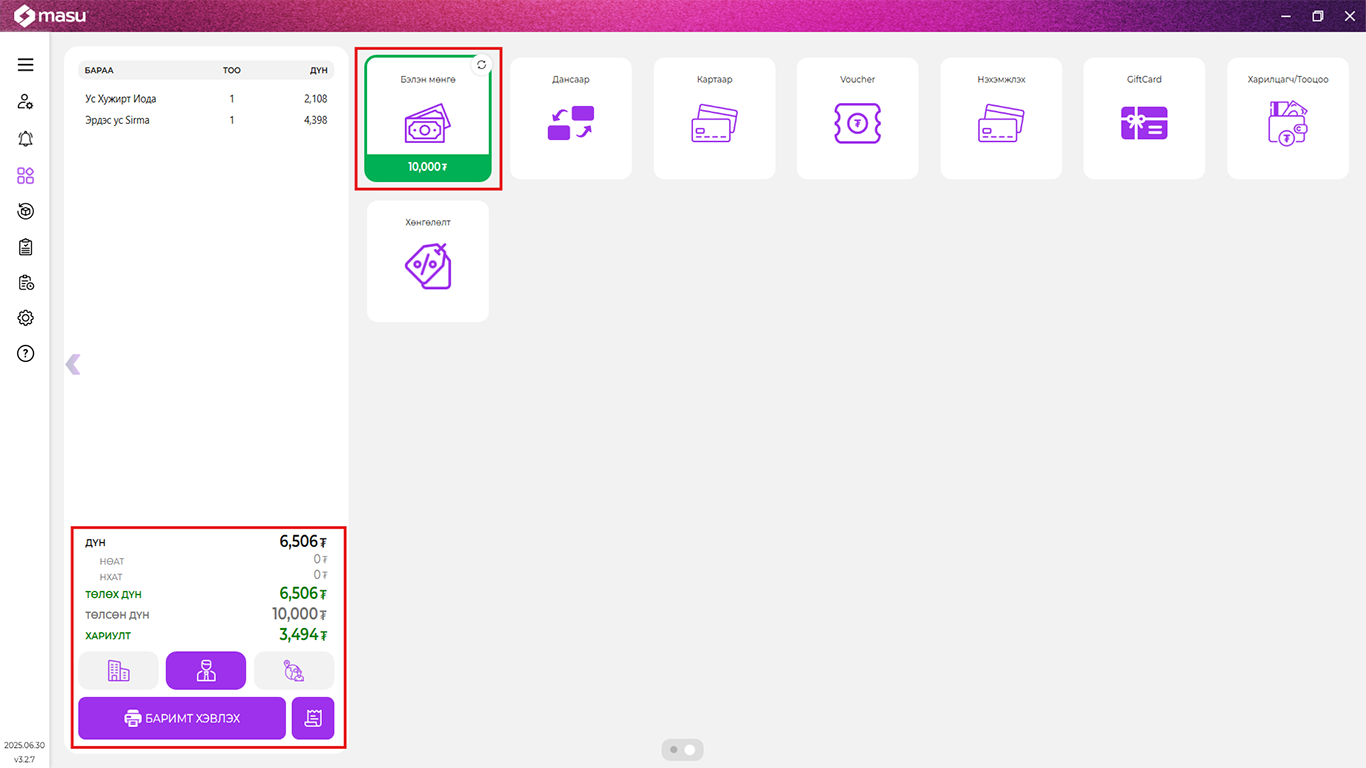Select the organization building customer type
This screenshot has width=1366, height=768.
click(118, 671)
